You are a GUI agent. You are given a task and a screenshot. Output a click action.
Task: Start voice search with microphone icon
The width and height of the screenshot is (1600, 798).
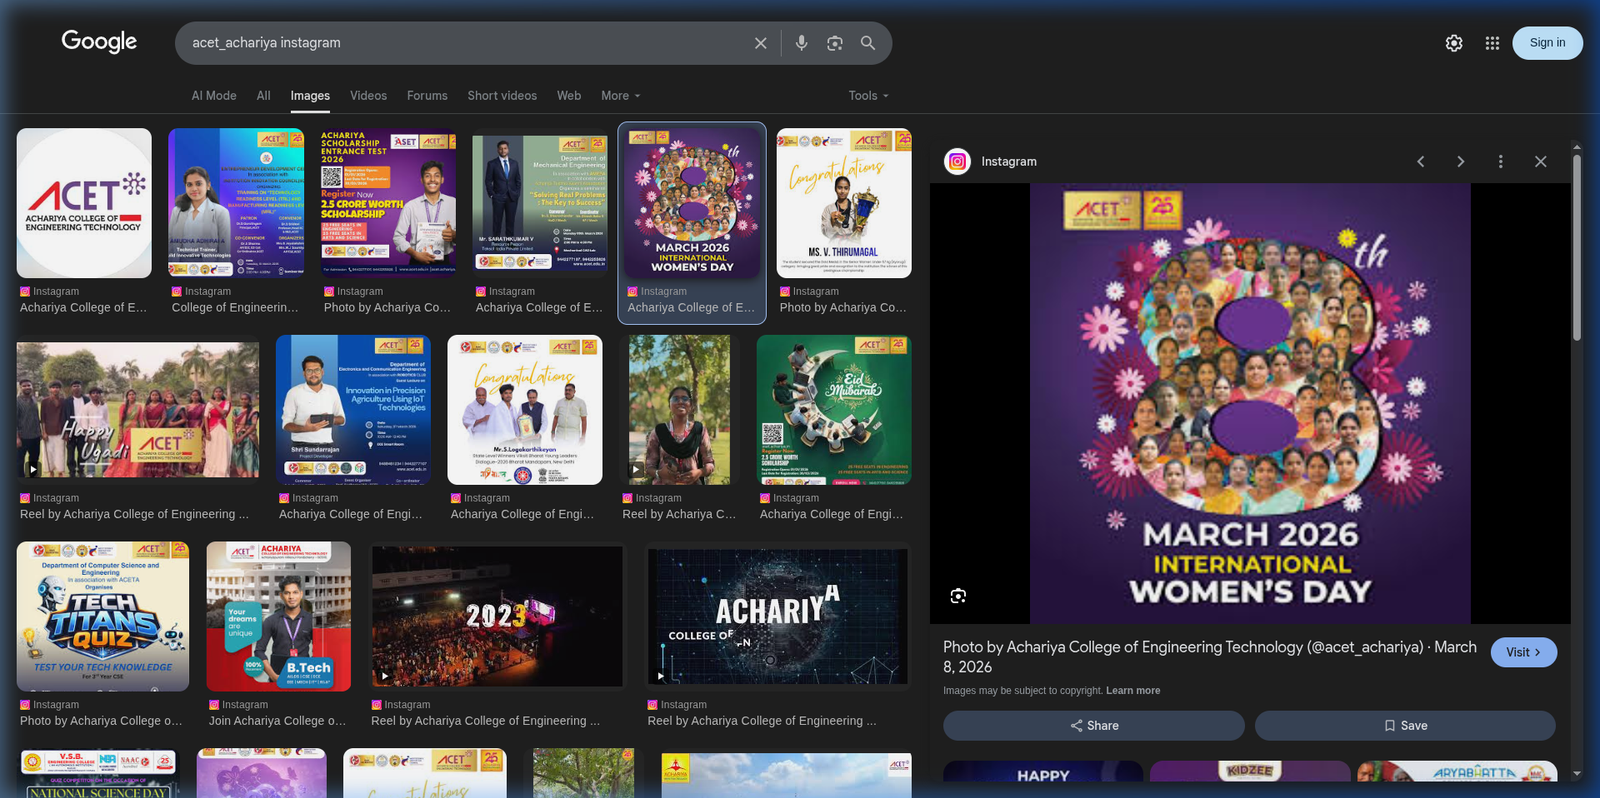coord(801,43)
